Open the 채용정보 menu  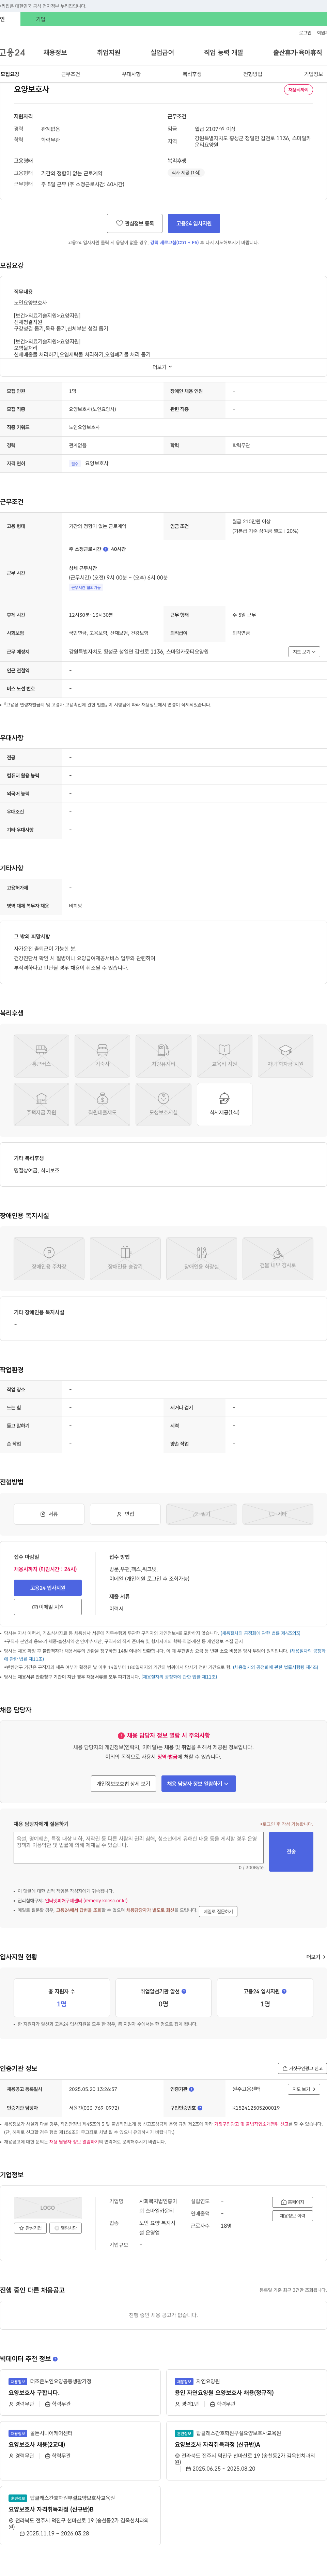pyautogui.click(x=55, y=52)
